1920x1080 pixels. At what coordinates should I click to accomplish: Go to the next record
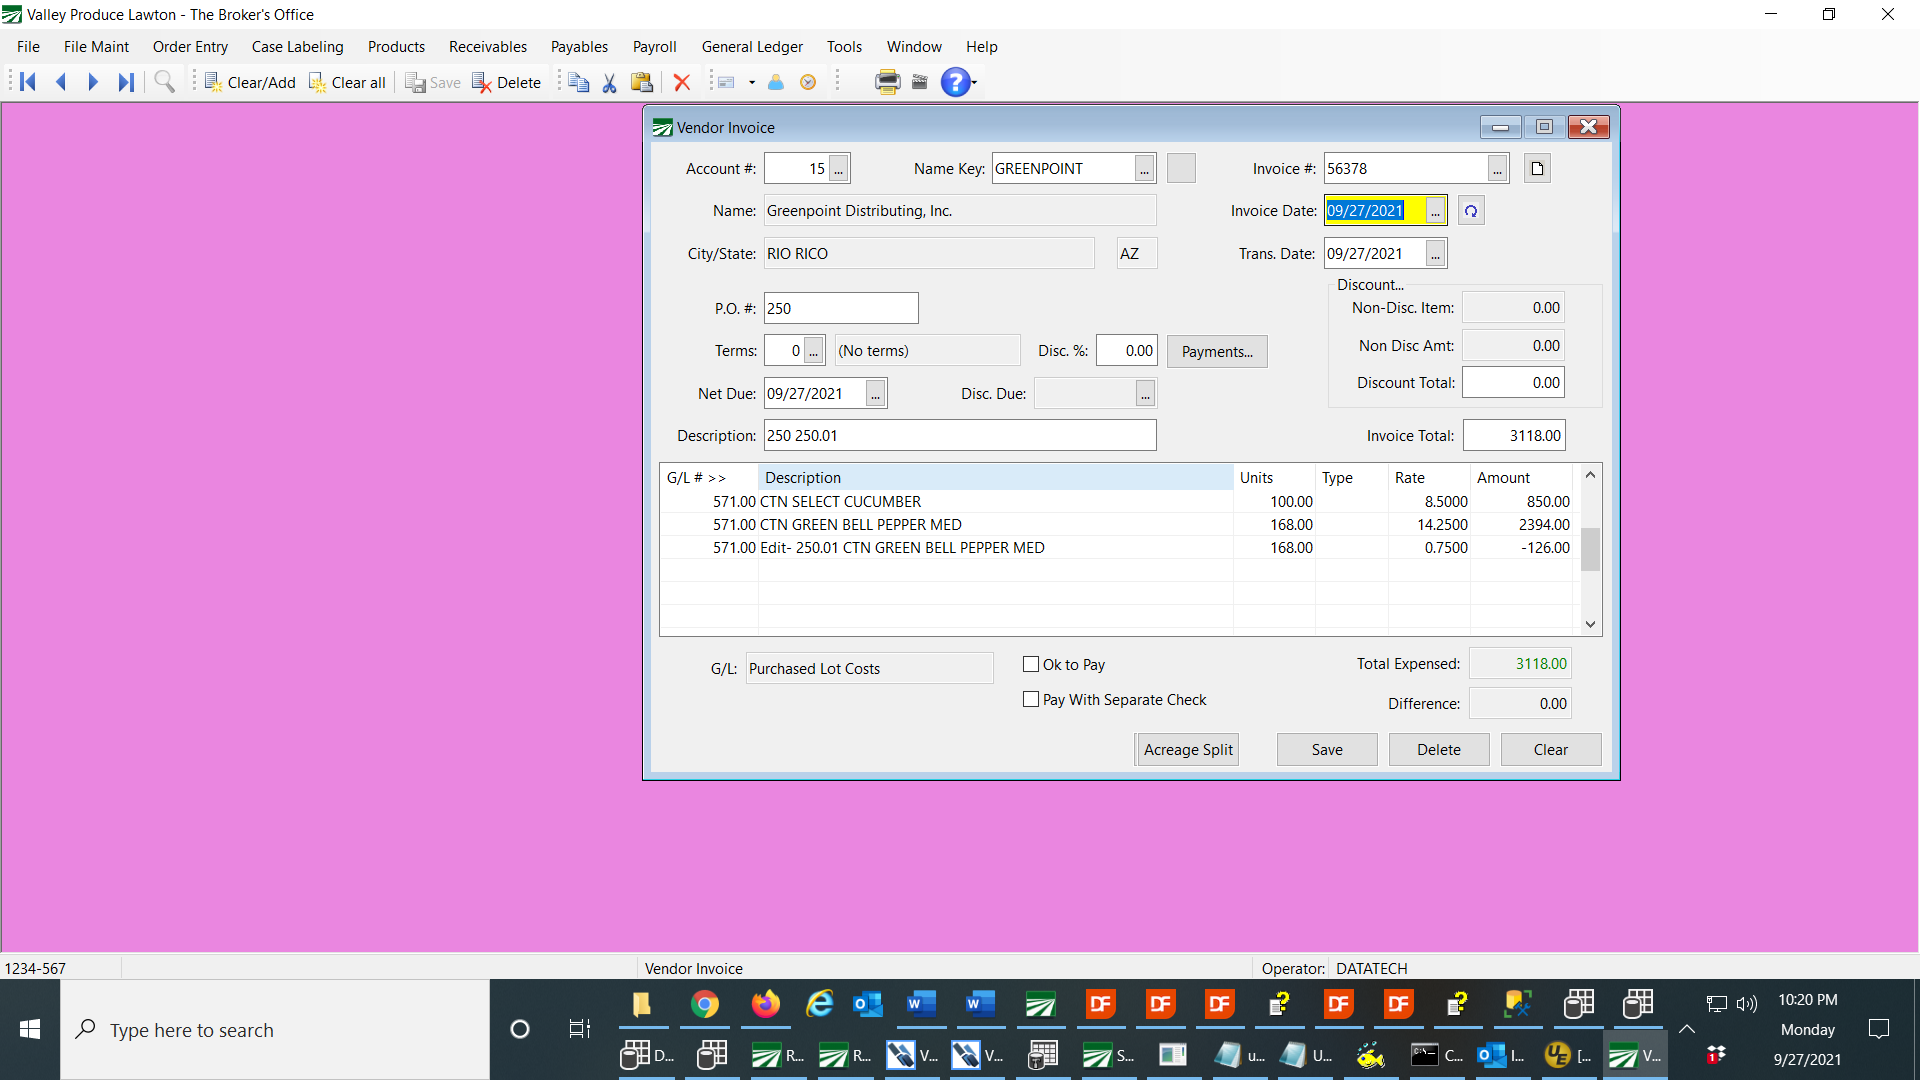pyautogui.click(x=93, y=82)
